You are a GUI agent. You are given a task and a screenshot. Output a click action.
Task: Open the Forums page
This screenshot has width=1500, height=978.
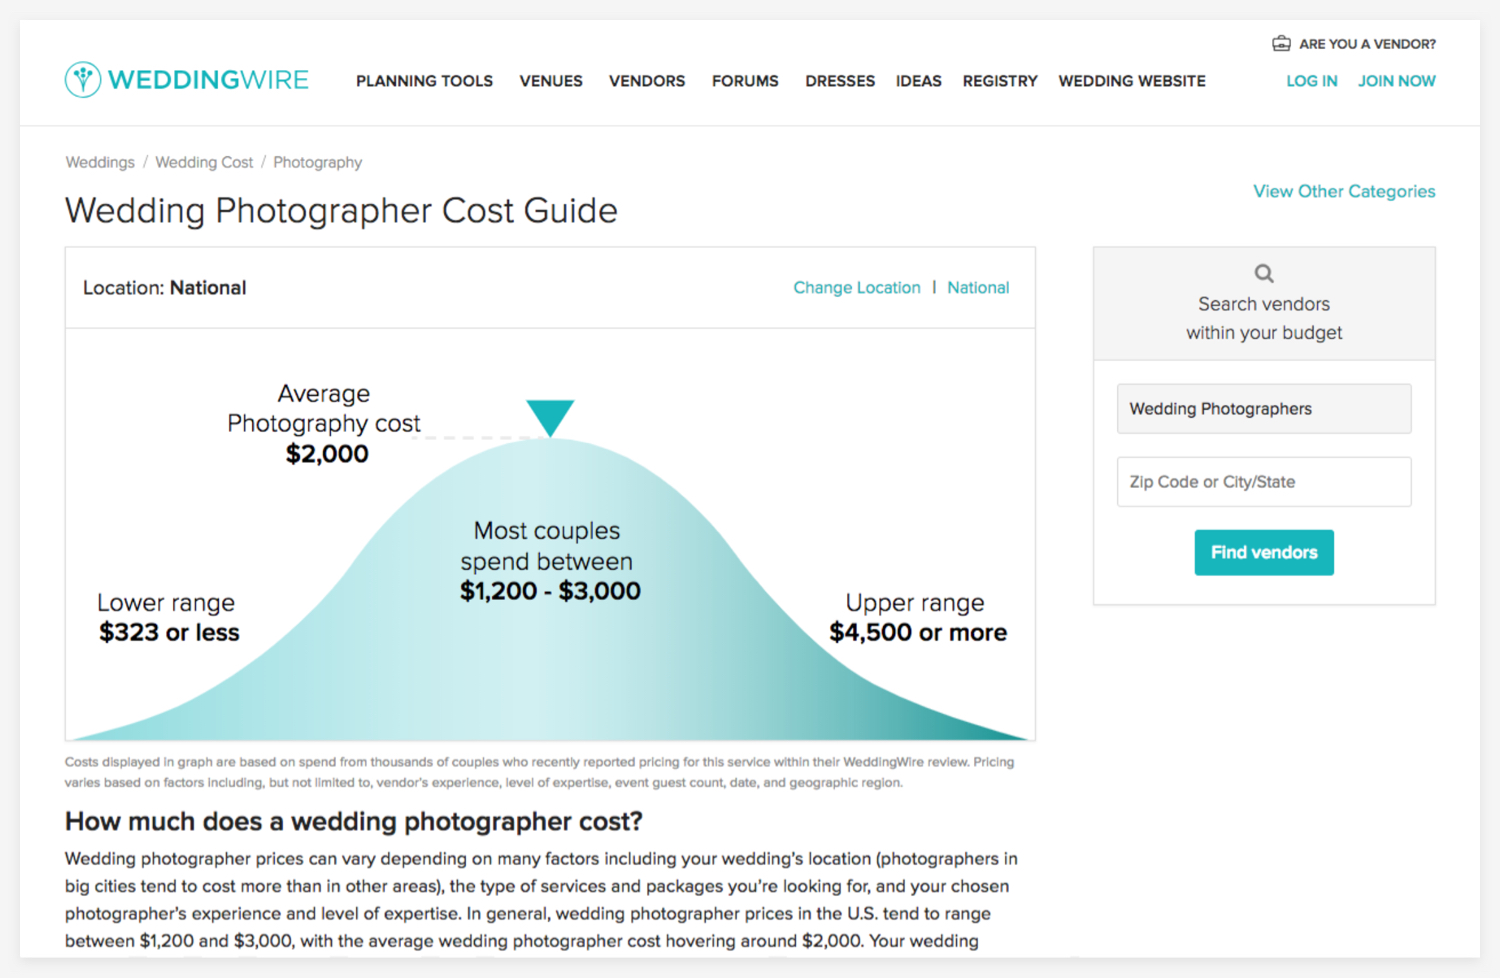point(745,81)
